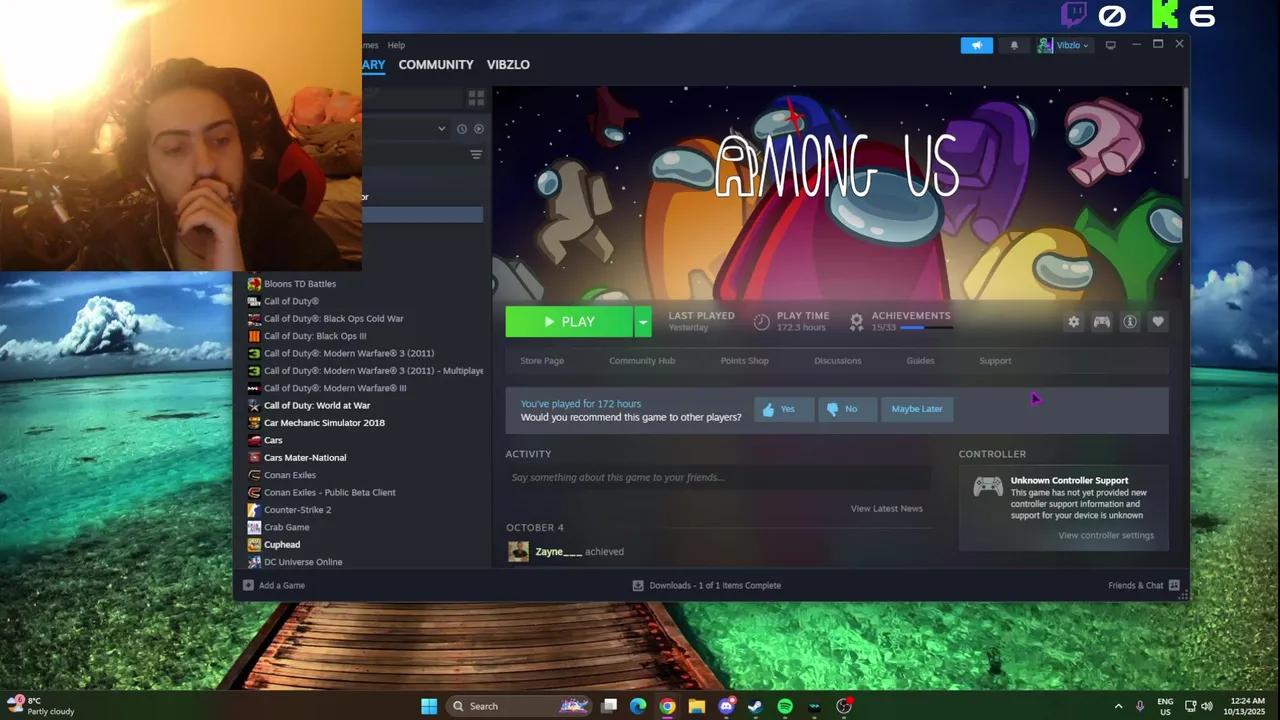
Task: Filter library by ready to play icon
Action: click(x=479, y=128)
